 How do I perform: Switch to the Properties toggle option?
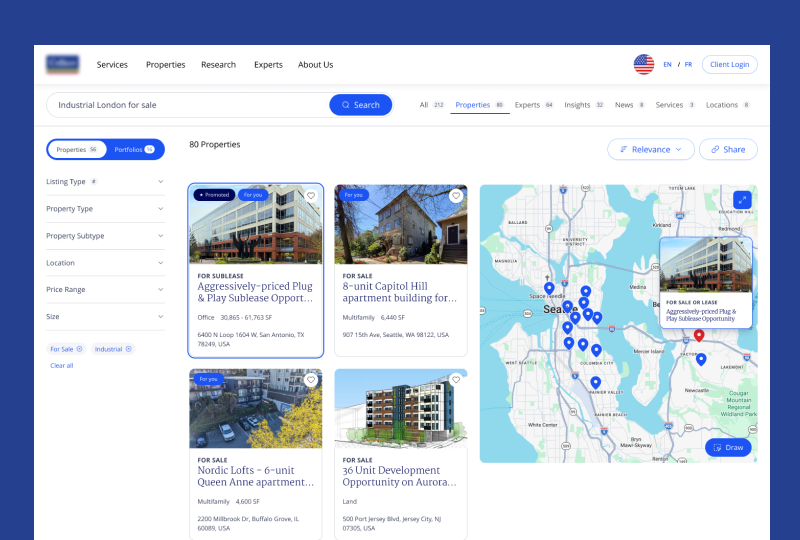tap(77, 150)
